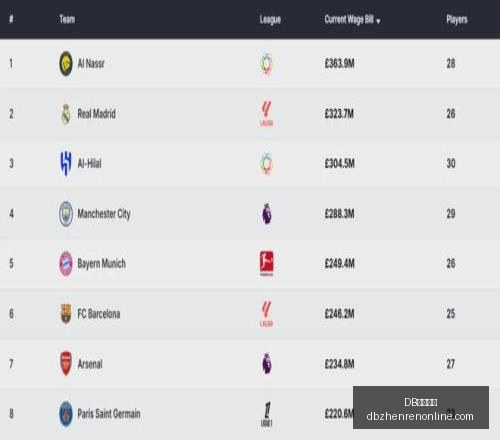
Task: Sort by Current Wage Bill arrow
Action: pyautogui.click(x=378, y=21)
